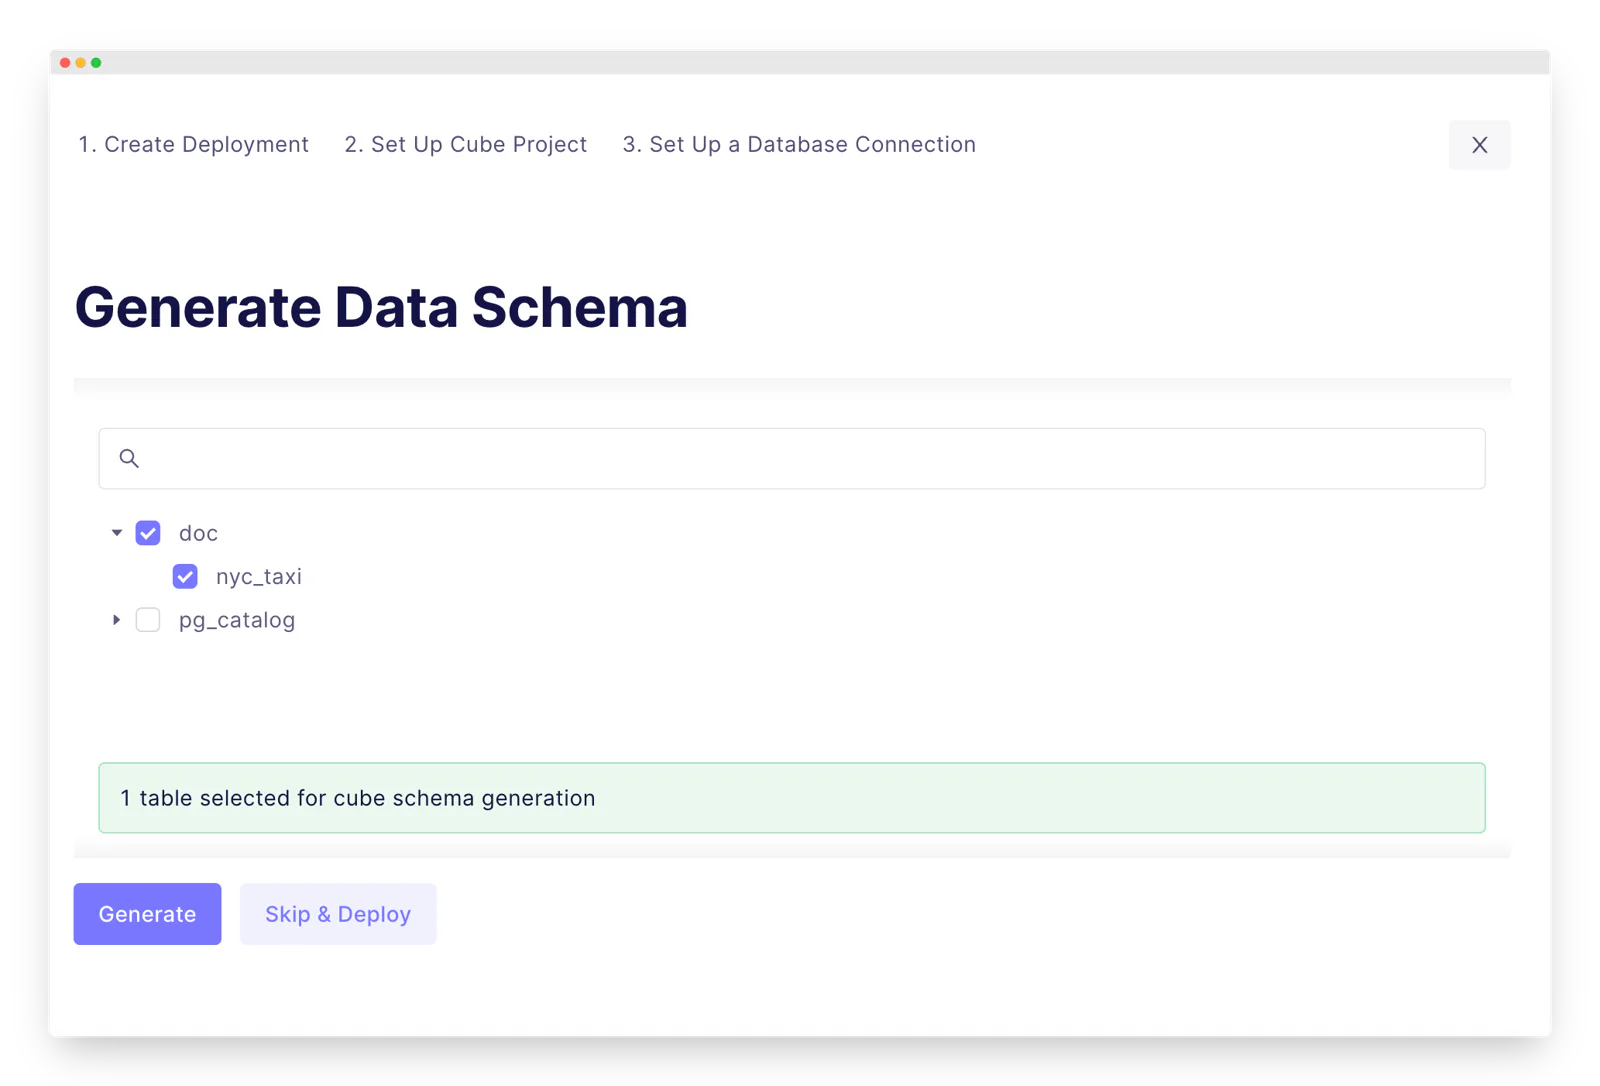The height and width of the screenshot is (1086, 1600).
Task: Click the green maximize window dot
Action: (96, 63)
